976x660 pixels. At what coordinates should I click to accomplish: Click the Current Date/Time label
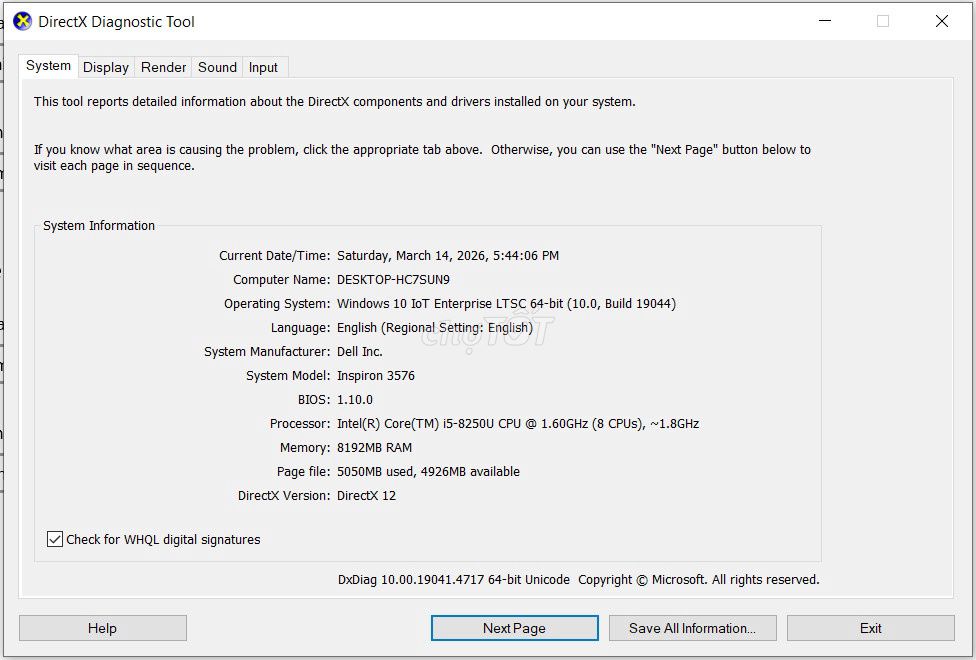click(274, 256)
